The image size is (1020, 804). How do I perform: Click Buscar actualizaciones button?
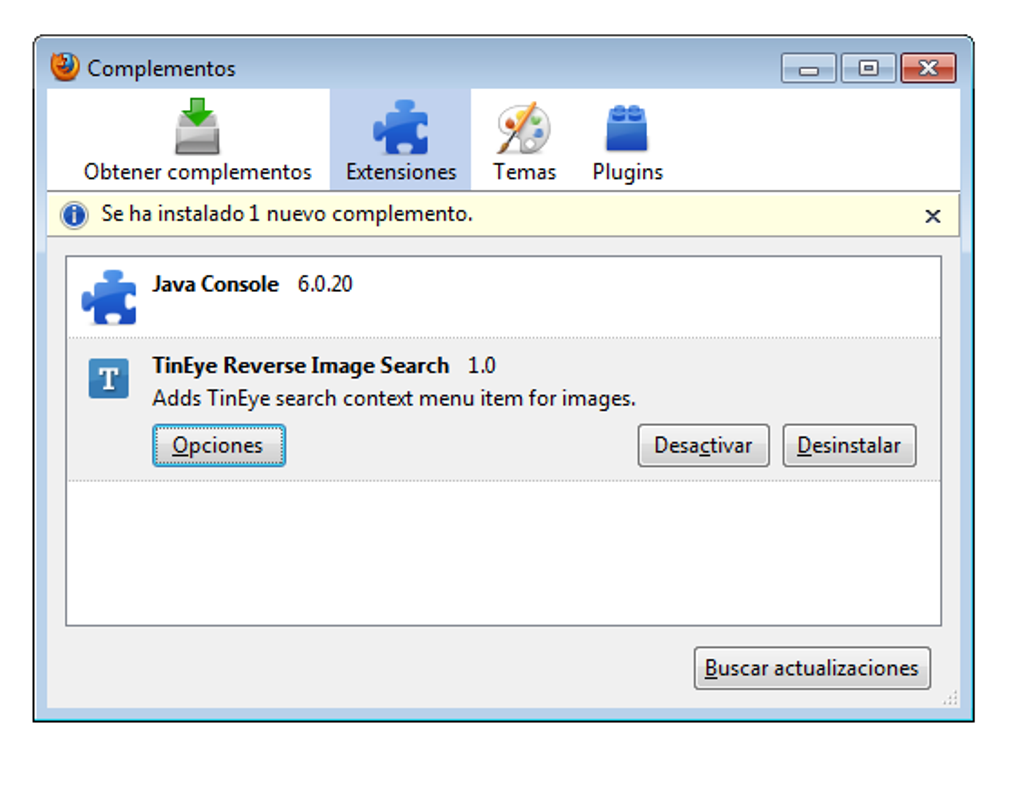click(x=812, y=668)
